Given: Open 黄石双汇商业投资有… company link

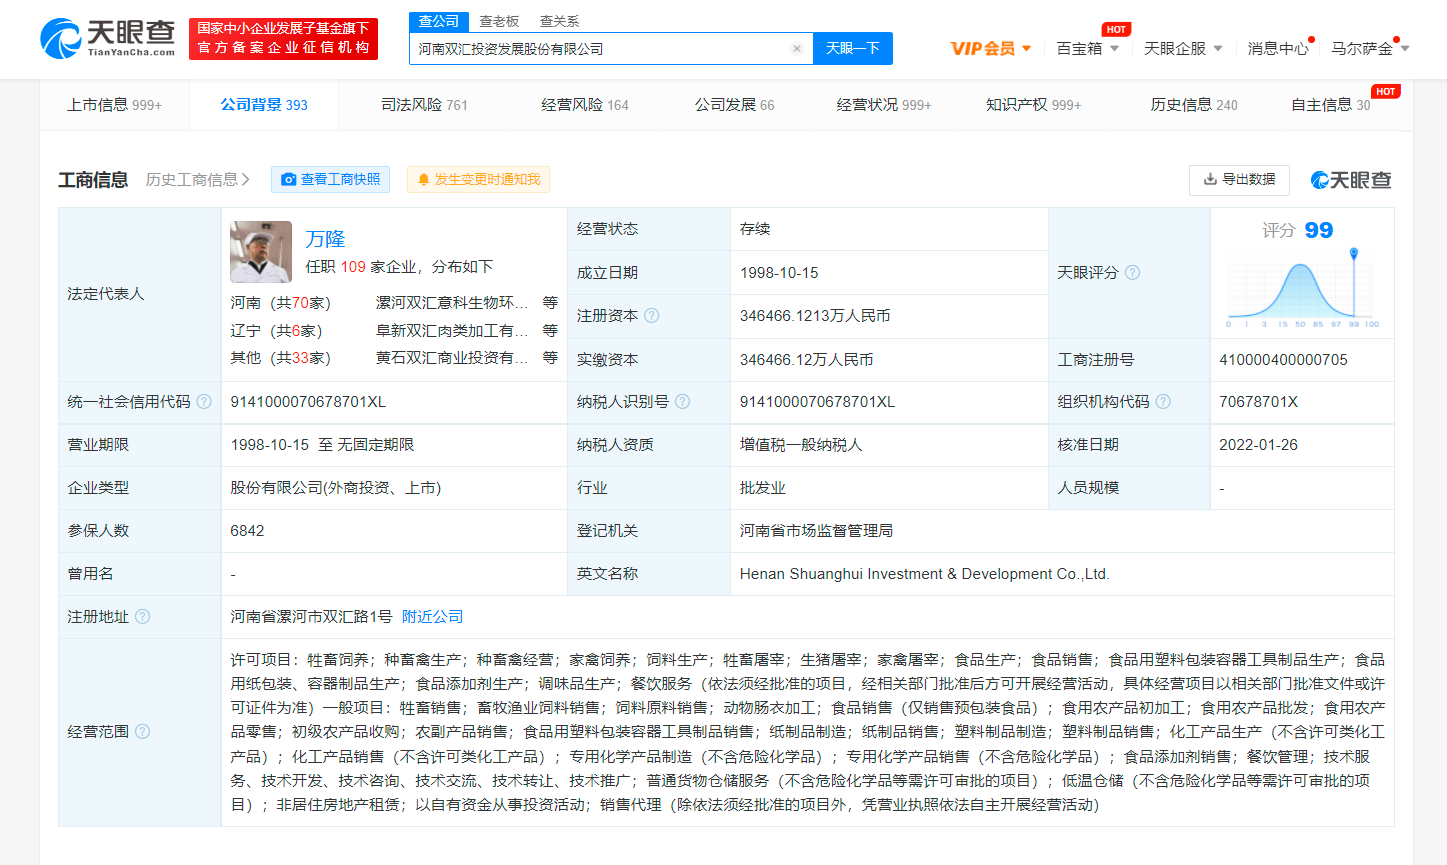Looking at the screenshot, I should point(452,357).
